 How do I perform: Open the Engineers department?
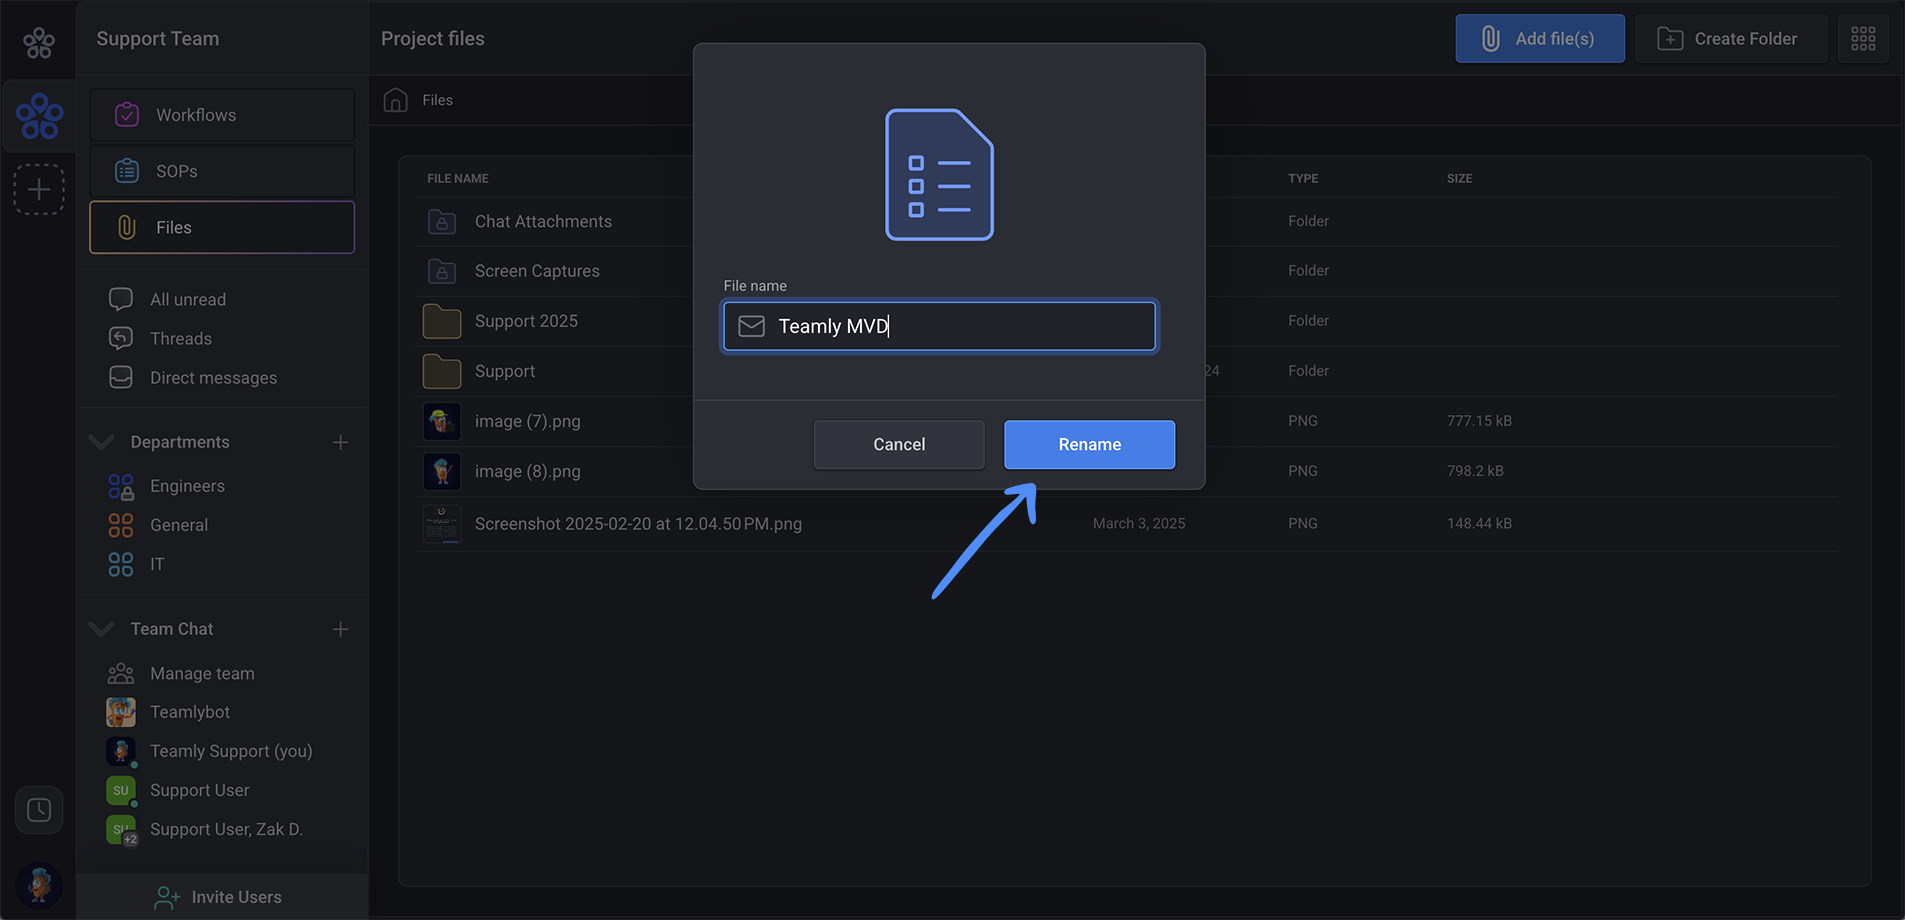[x=187, y=486]
